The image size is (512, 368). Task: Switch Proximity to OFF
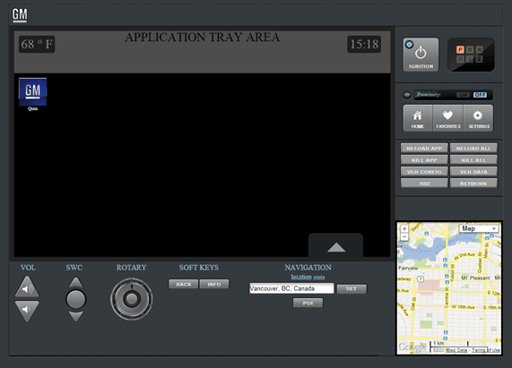(x=480, y=95)
